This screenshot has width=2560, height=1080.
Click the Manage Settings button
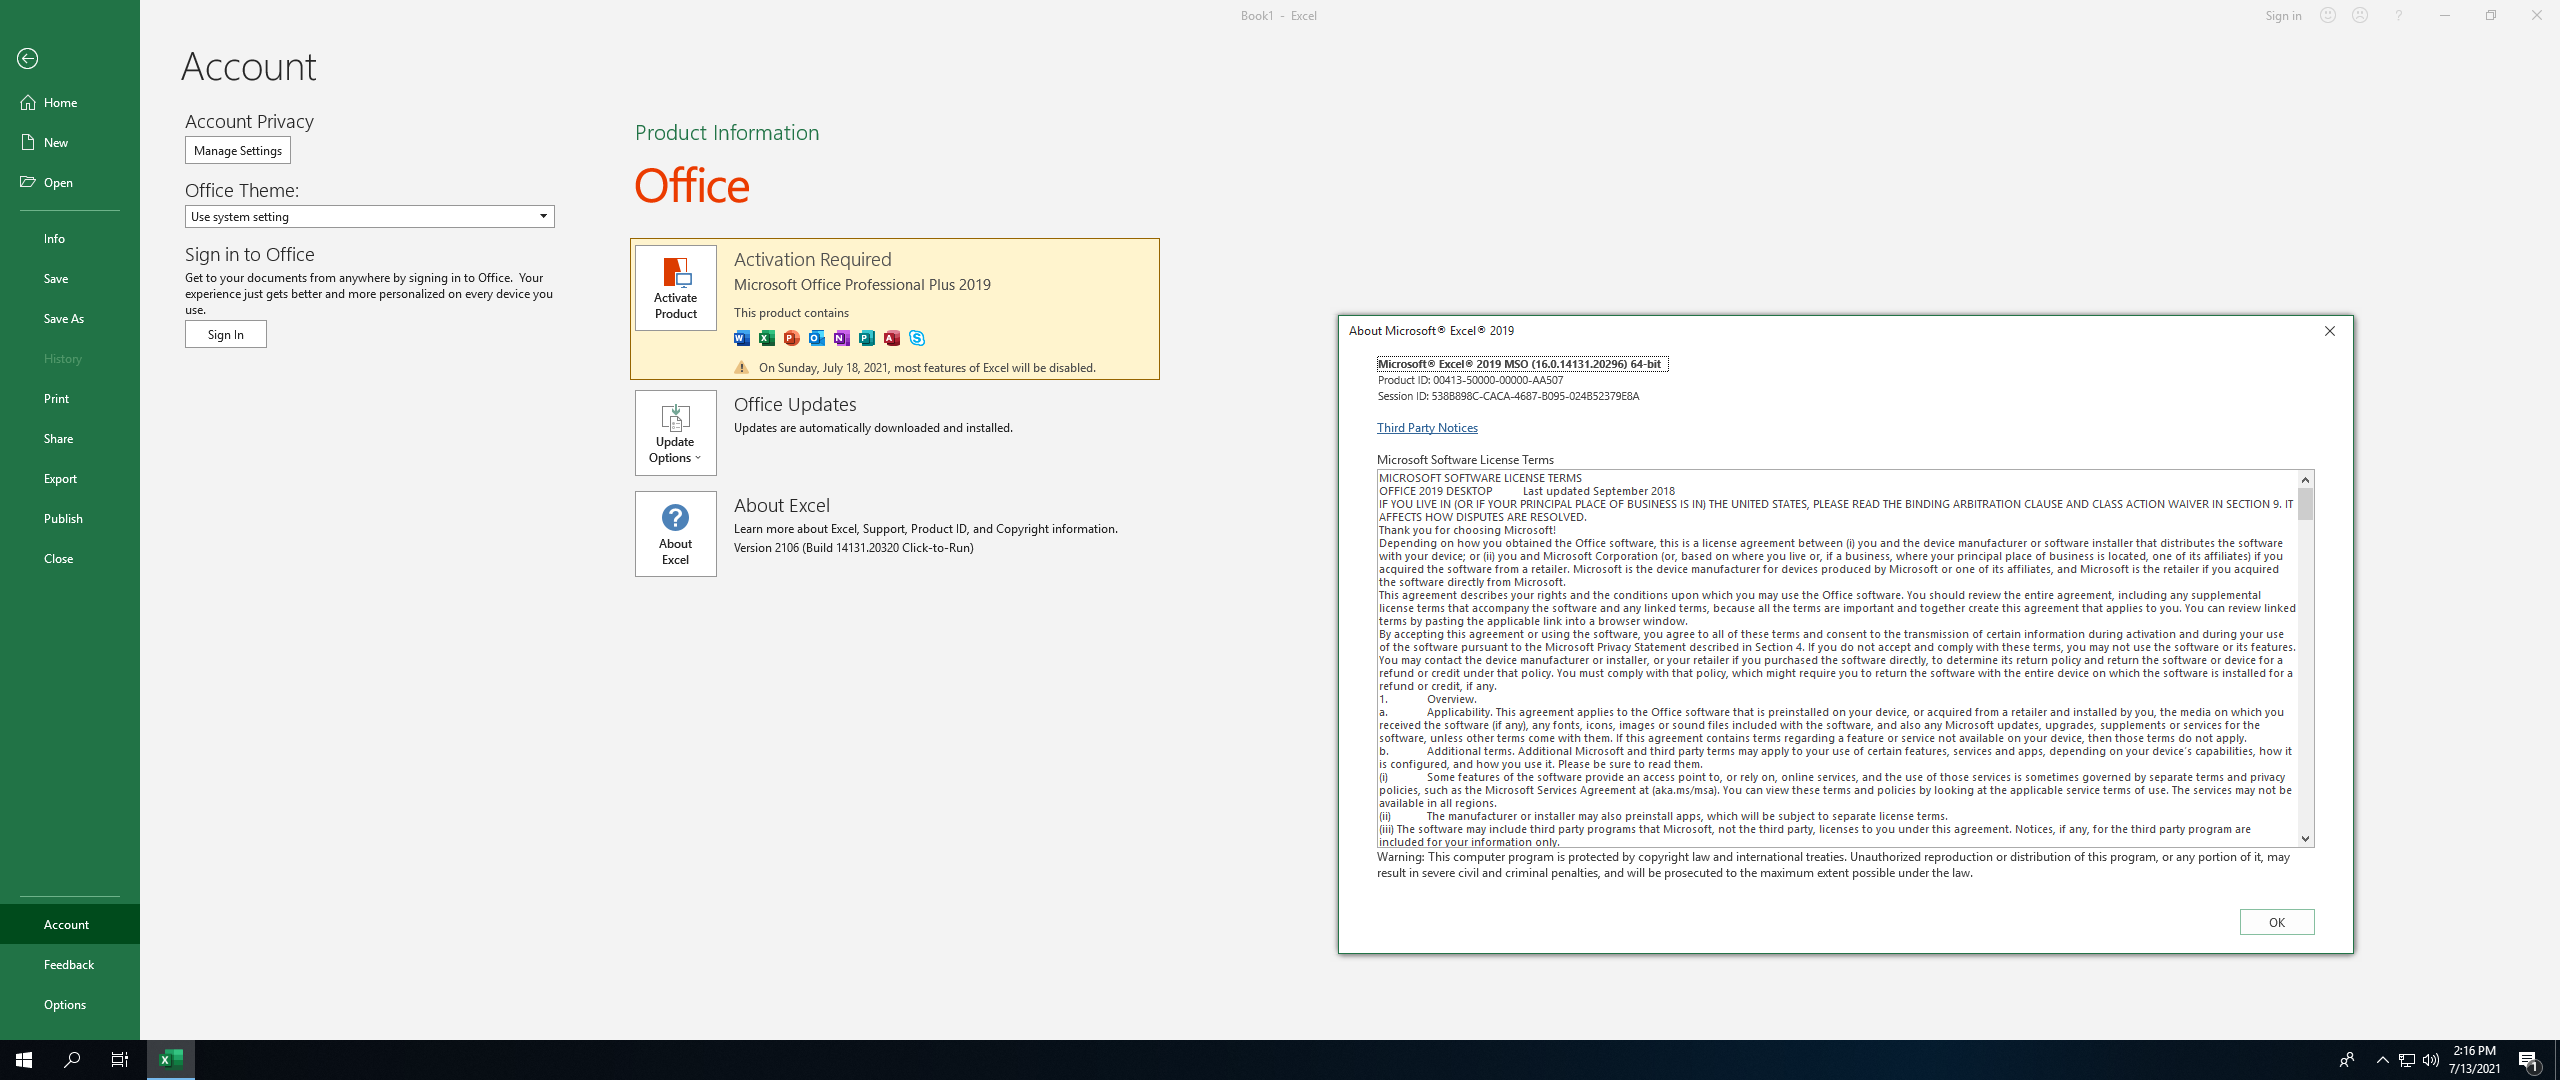point(238,150)
